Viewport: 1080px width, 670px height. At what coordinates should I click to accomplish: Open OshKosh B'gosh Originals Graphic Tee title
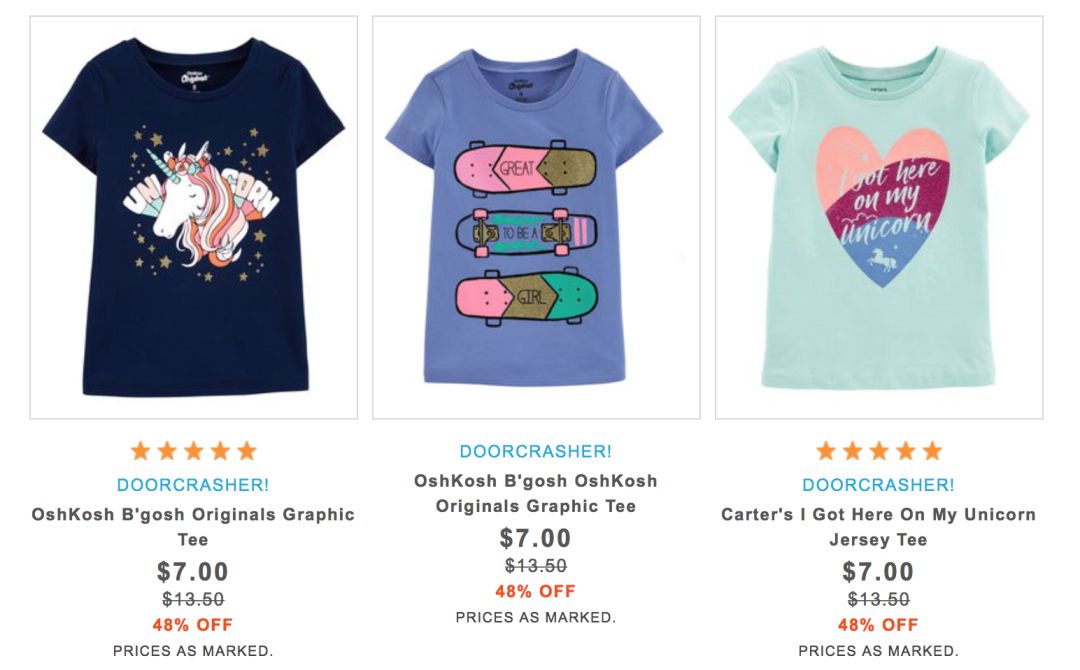(x=193, y=527)
